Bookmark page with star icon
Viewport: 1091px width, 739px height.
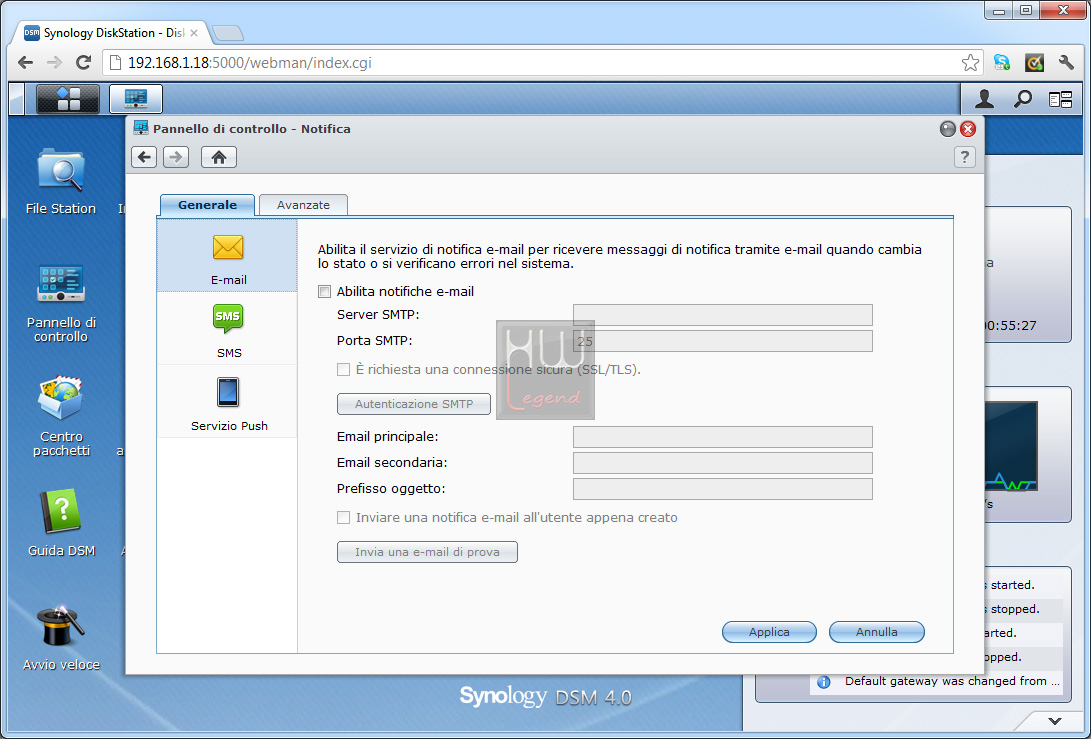970,63
